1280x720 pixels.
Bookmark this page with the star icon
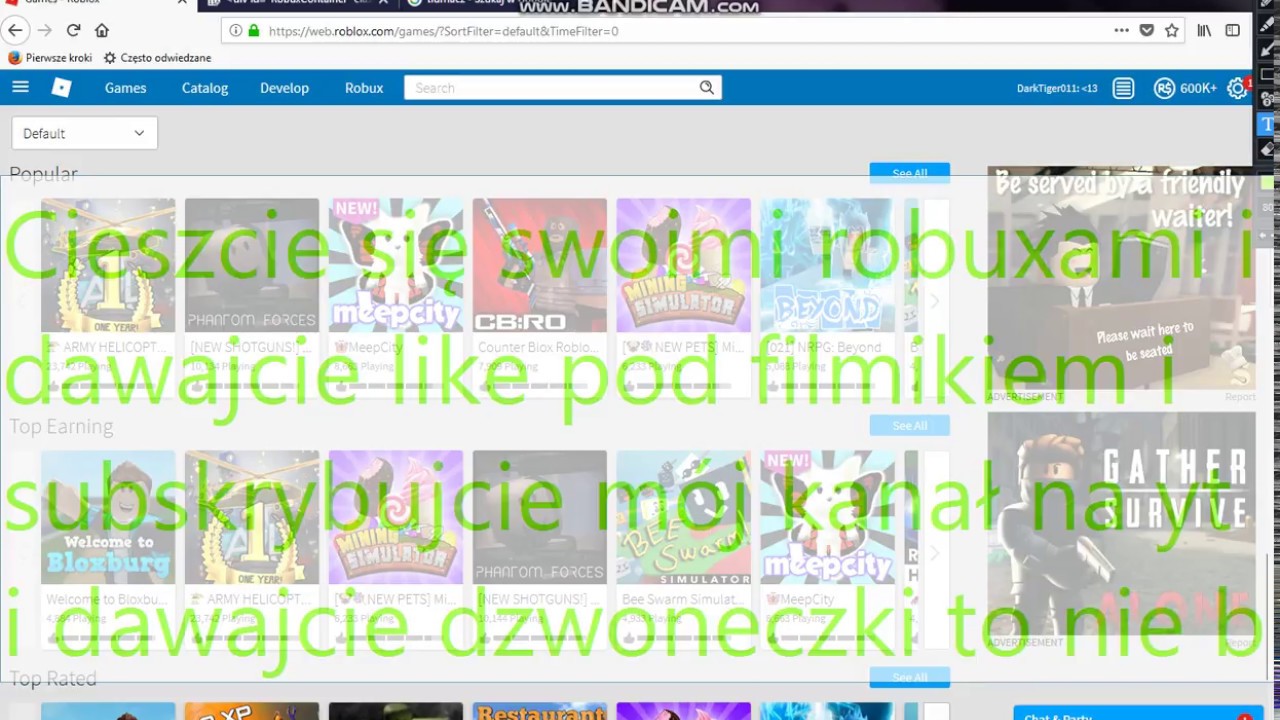tap(1172, 31)
